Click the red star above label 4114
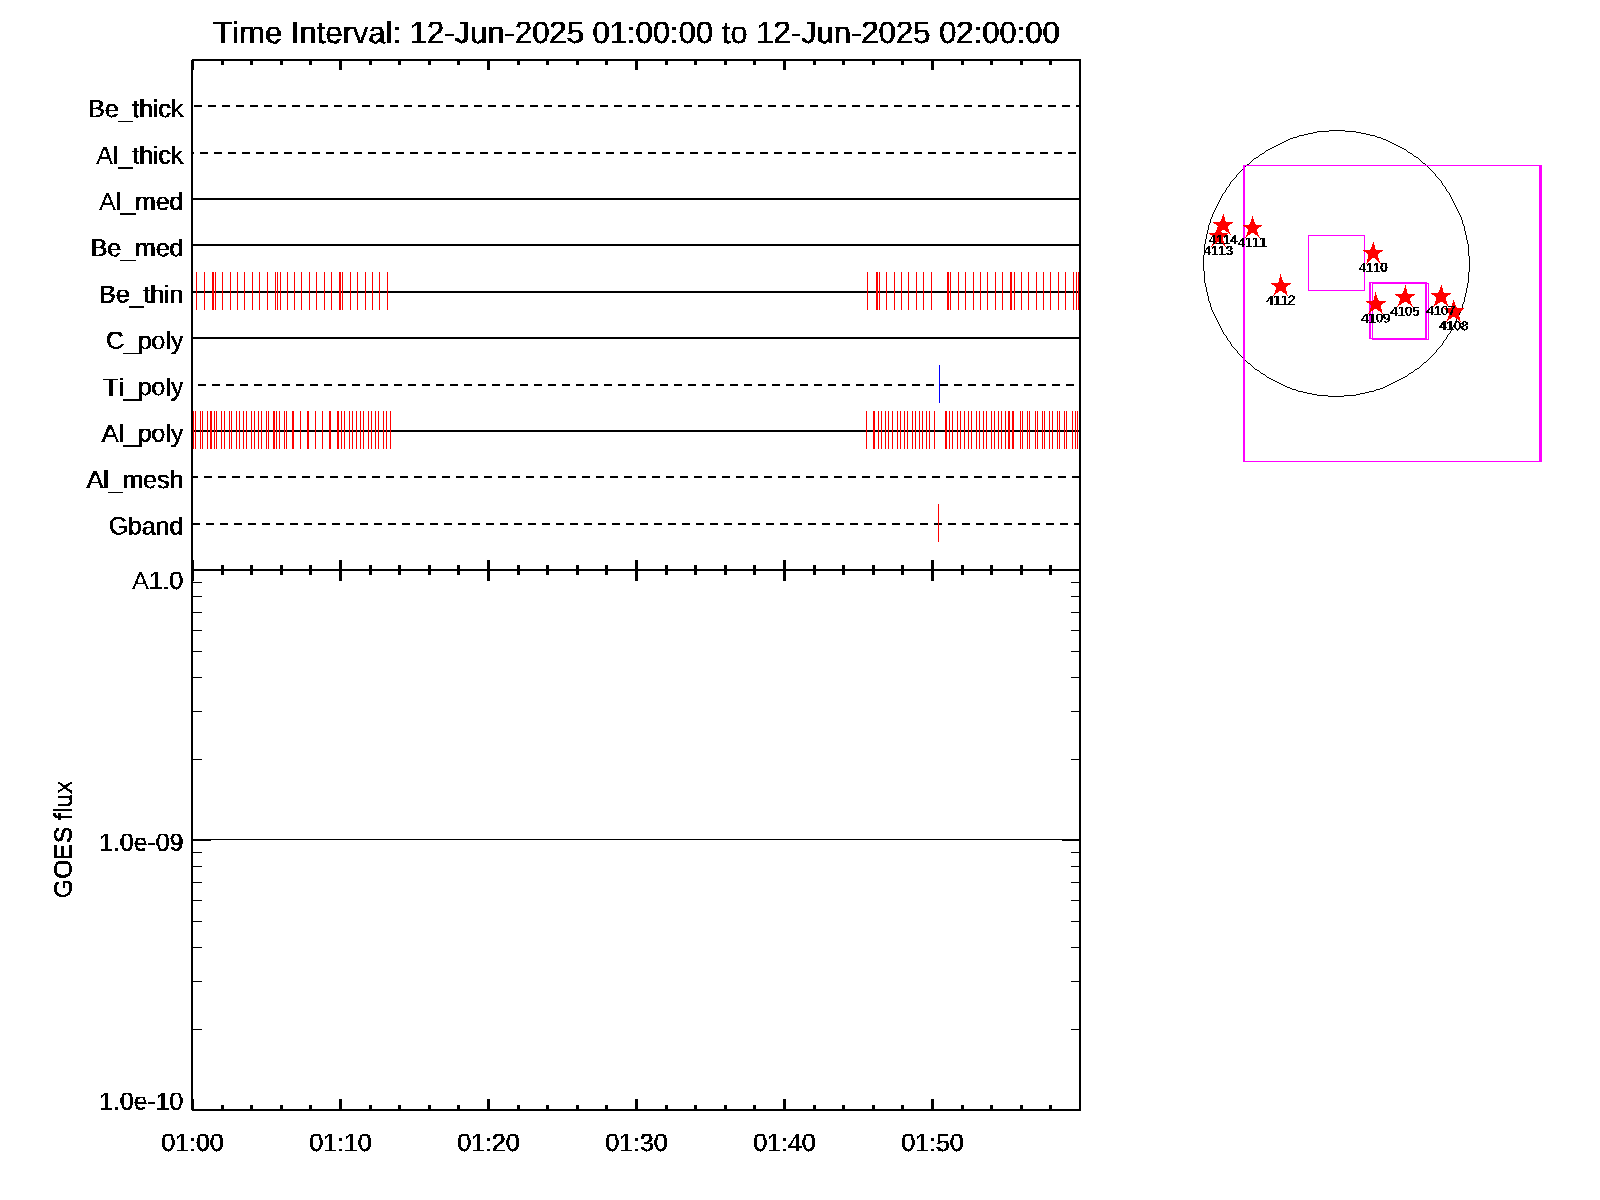1600x1200 pixels. [x=1222, y=225]
